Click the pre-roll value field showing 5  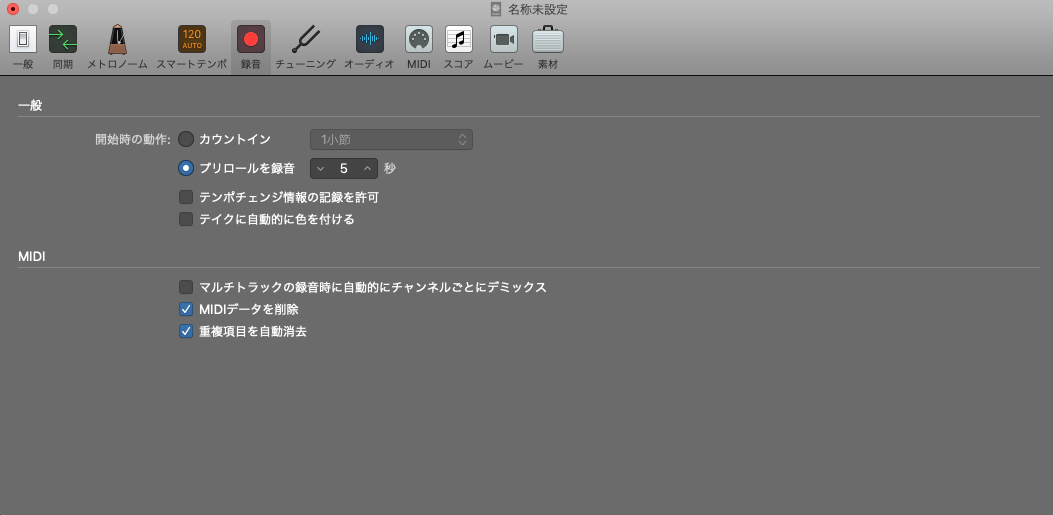[344, 169]
